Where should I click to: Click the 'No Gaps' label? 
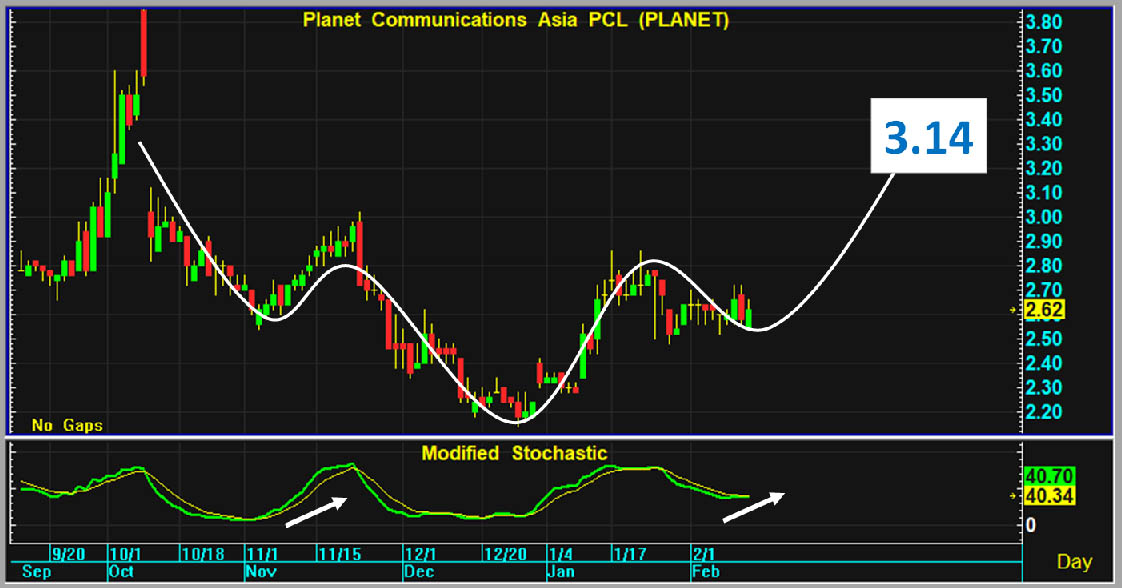67,425
